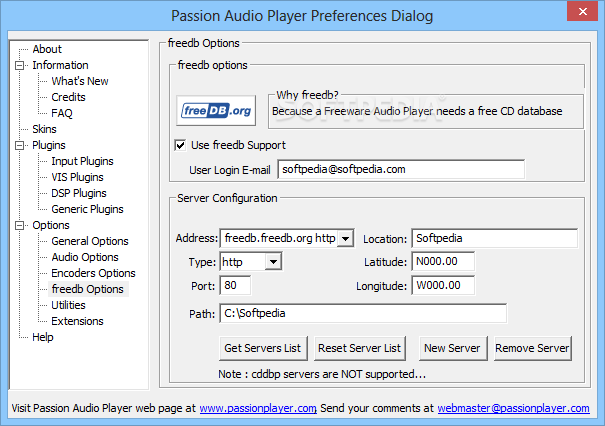605x426 pixels.
Task: Open What's New page
Action: (80, 81)
